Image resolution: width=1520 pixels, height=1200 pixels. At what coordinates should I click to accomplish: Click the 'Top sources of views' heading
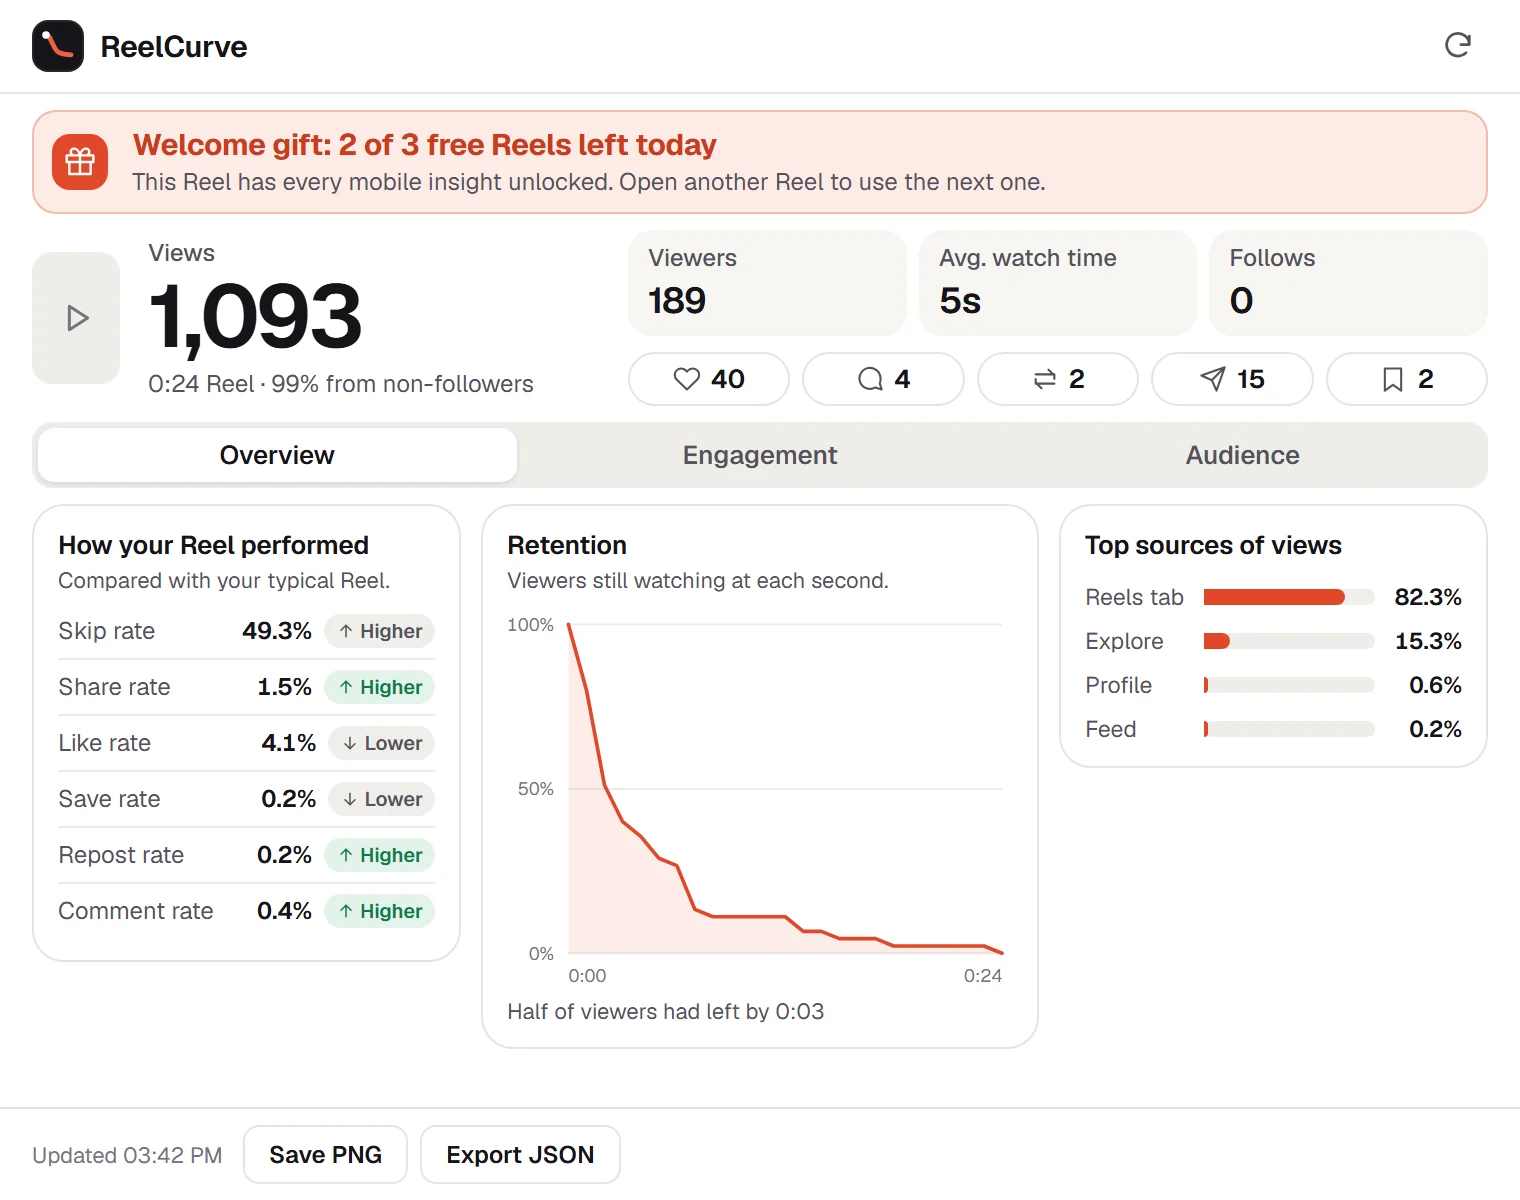pos(1213,545)
